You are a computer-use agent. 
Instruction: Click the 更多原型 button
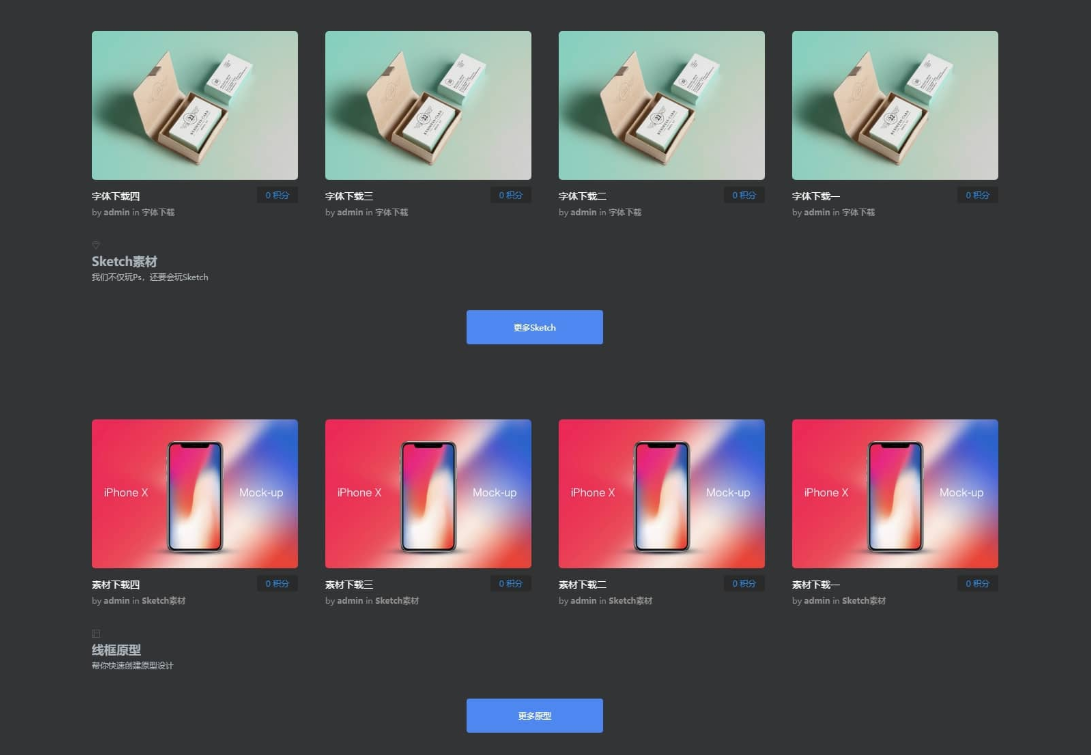tap(534, 715)
